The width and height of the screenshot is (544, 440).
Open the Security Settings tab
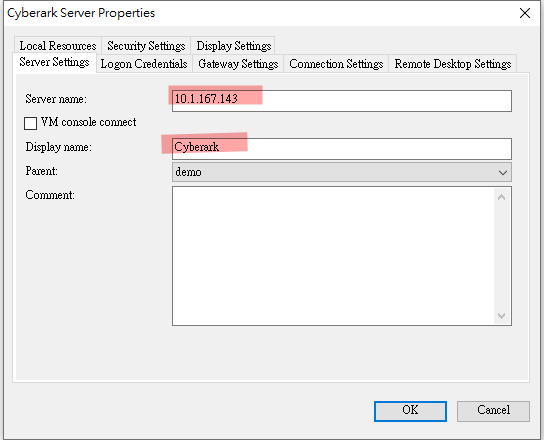click(x=146, y=45)
